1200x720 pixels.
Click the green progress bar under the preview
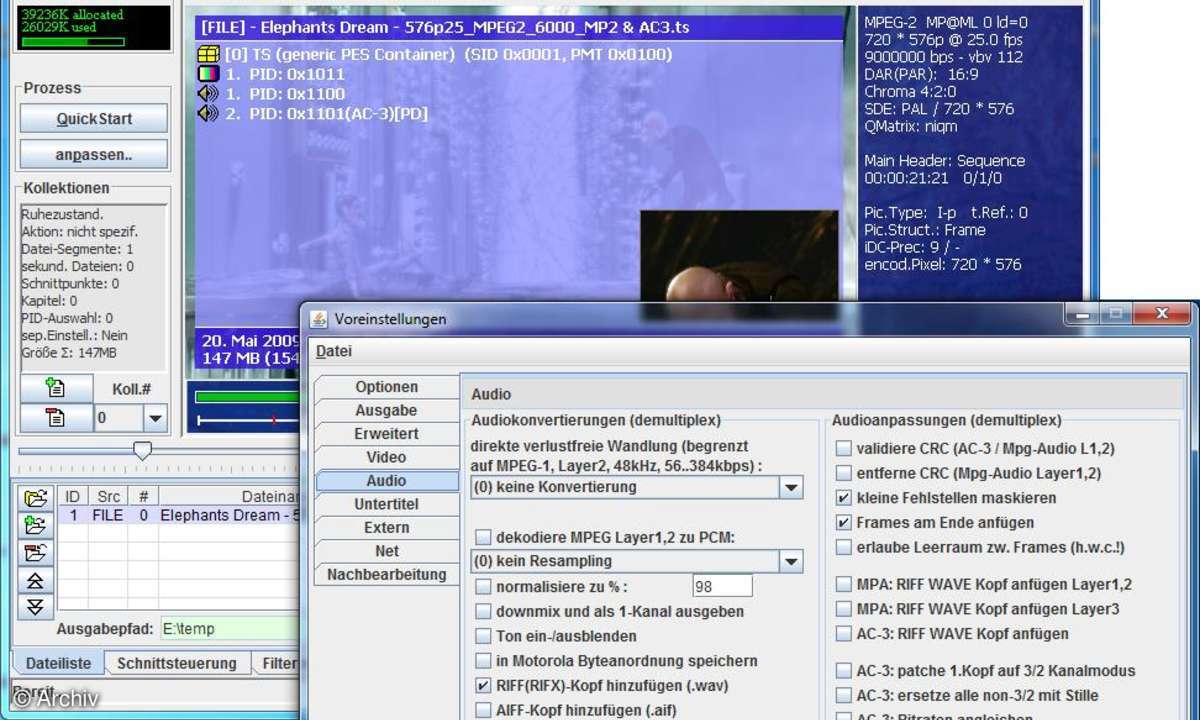(x=247, y=397)
